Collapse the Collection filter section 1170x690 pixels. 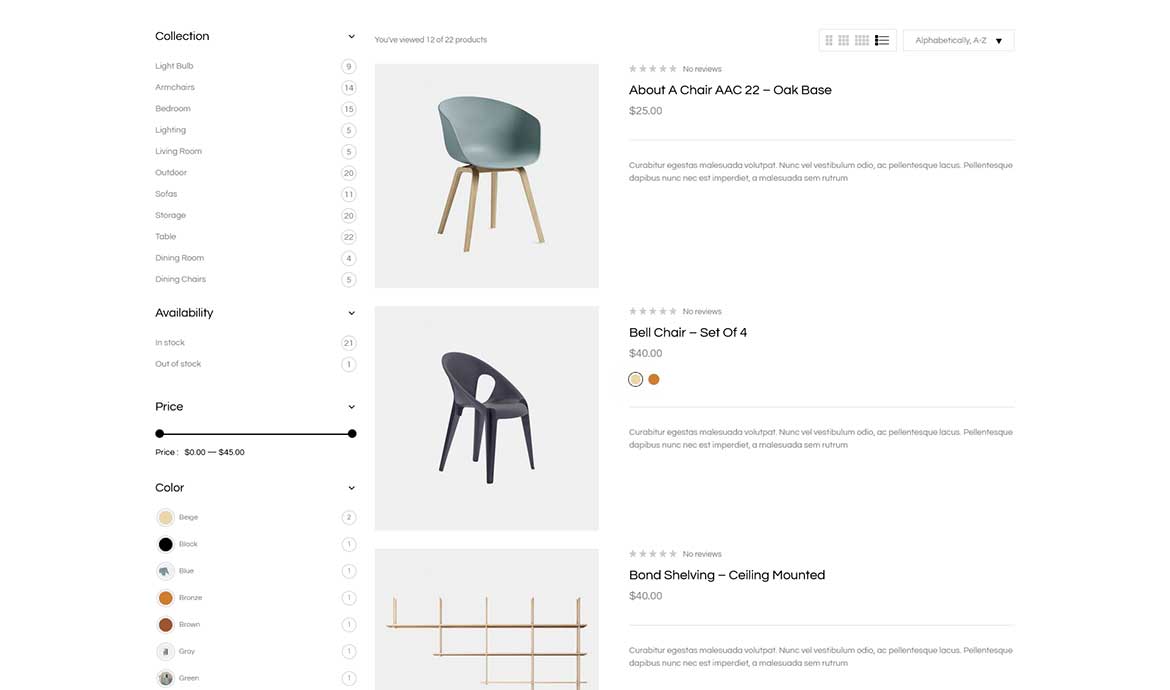[x=351, y=37]
